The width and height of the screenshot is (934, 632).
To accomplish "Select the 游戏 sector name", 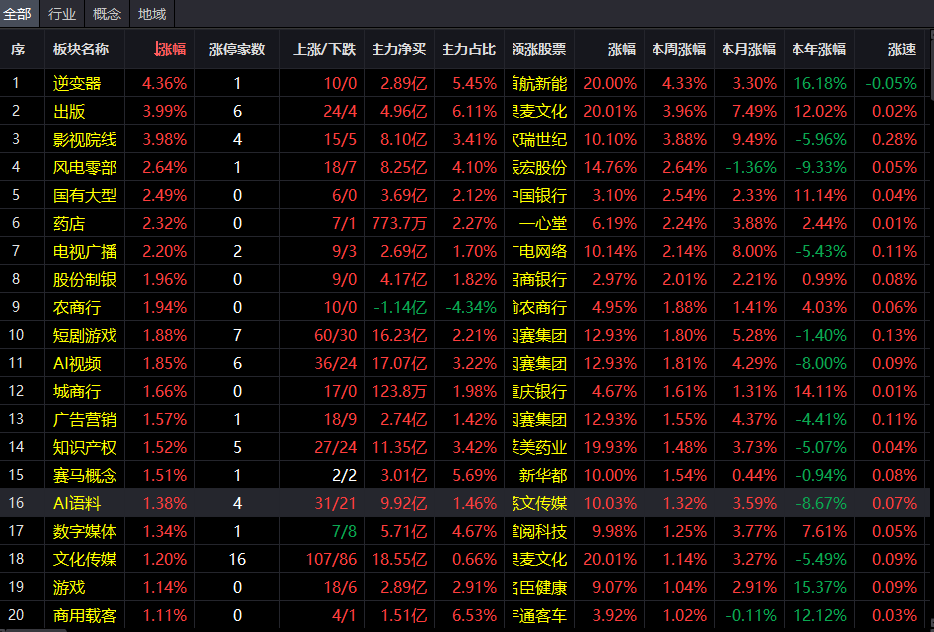I will (69, 587).
